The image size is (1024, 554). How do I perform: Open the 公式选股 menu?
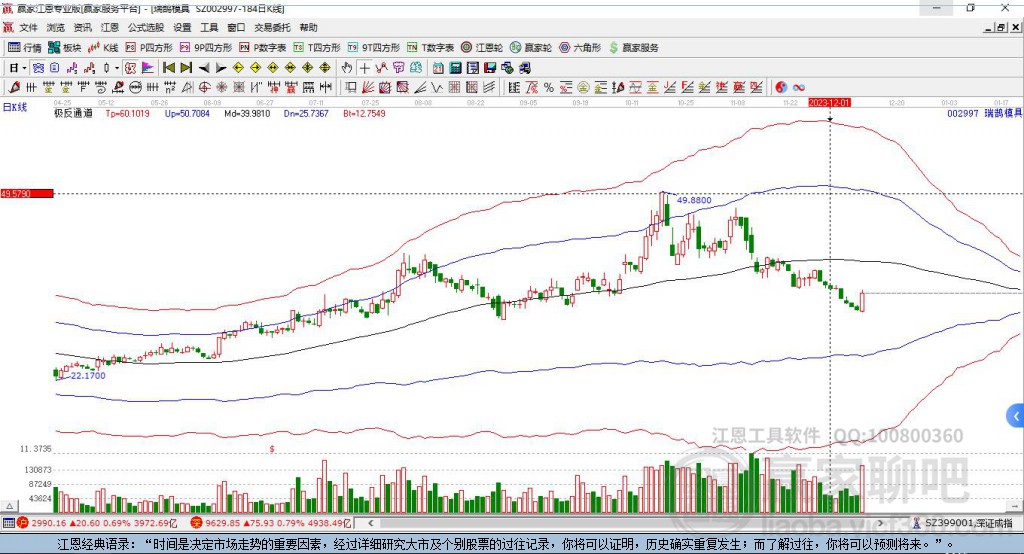(146, 27)
